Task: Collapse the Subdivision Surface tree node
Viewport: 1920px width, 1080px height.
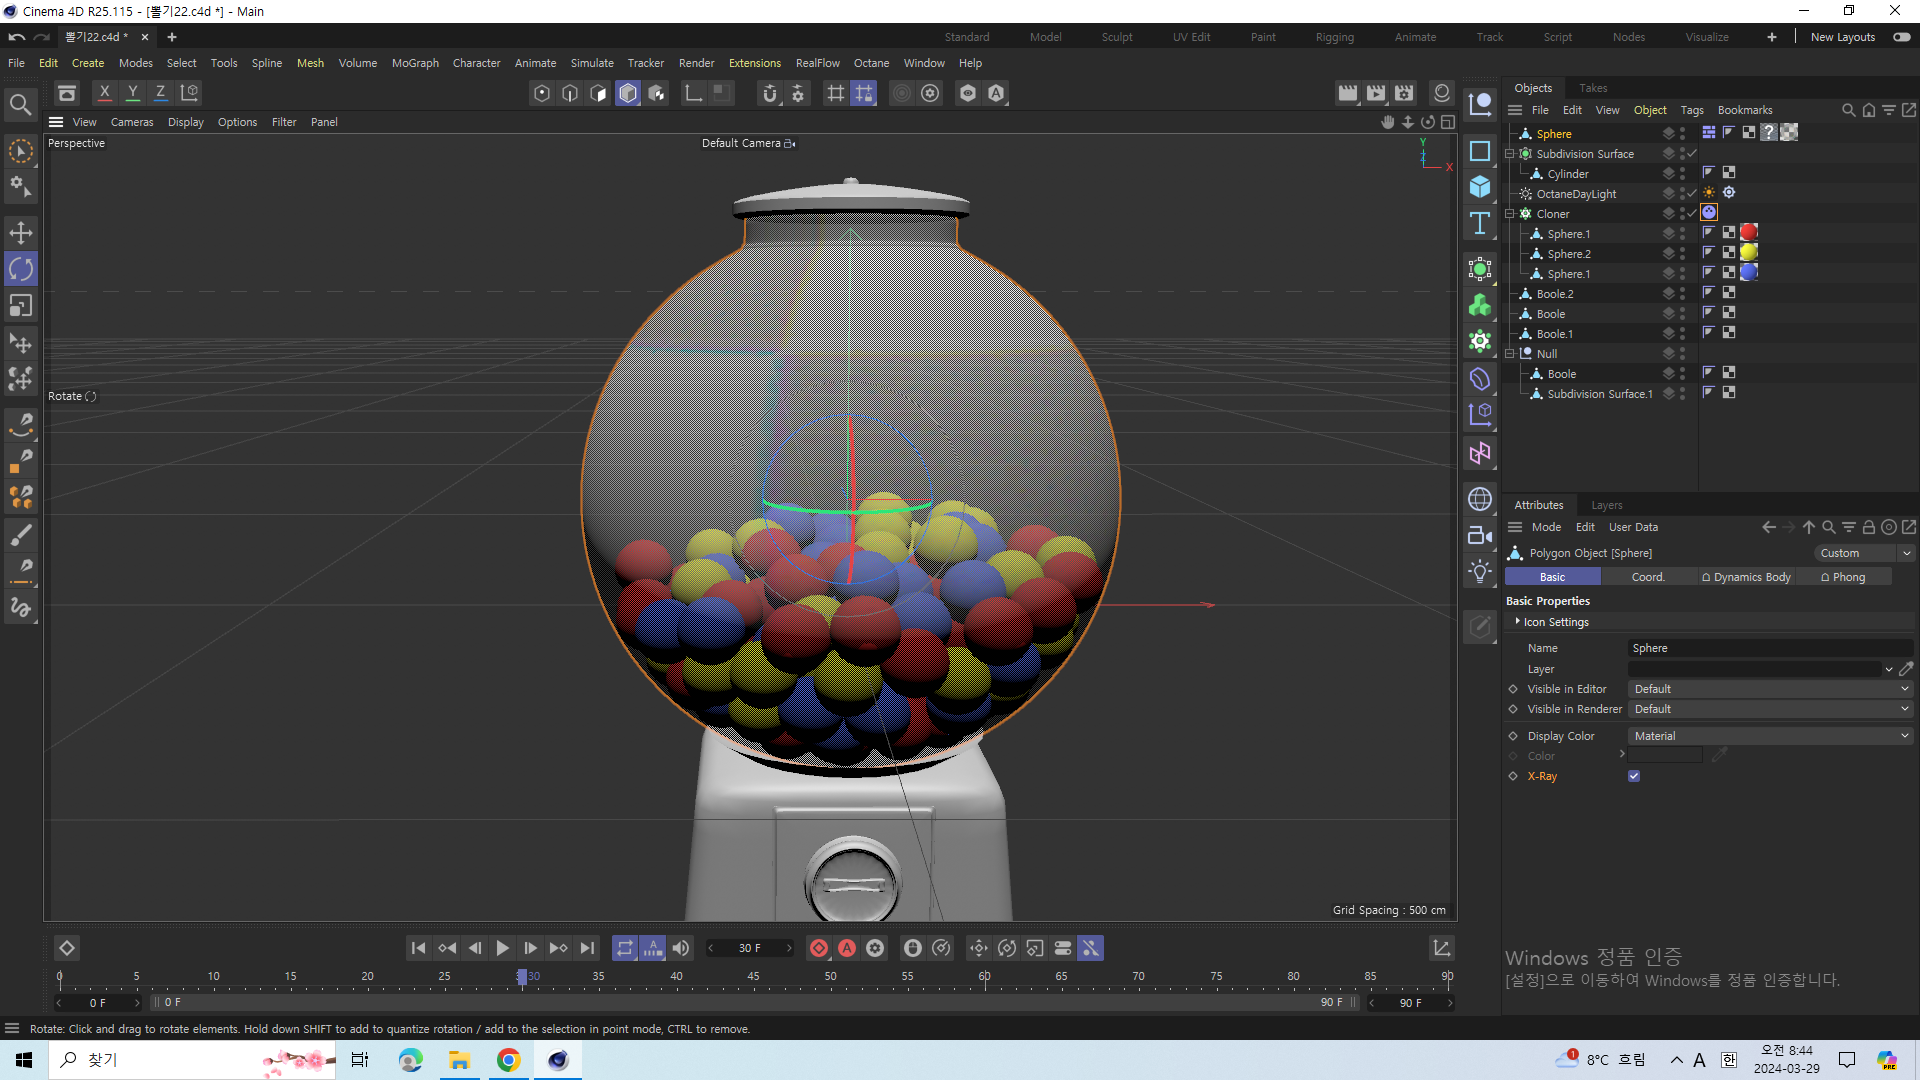Action: (x=1510, y=154)
